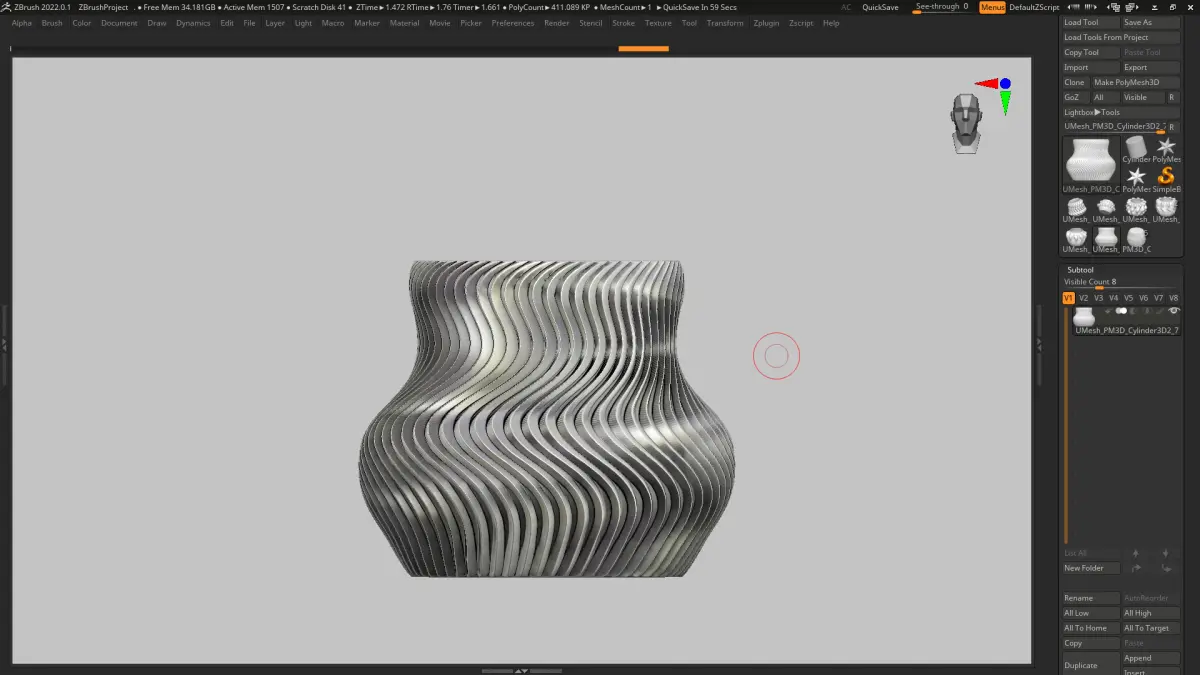
Task: Click the large UMesh_PM3D_C current tool thumbnail
Action: [1090, 165]
